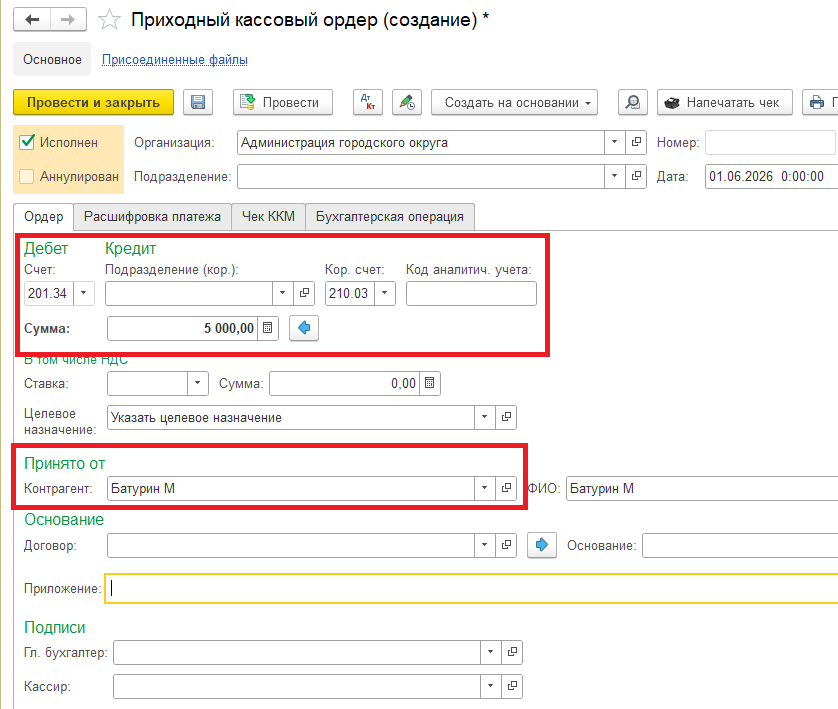Image resolution: width=838 pixels, height=709 pixels.
Task: Click into the Номер field
Action: [x=771, y=142]
